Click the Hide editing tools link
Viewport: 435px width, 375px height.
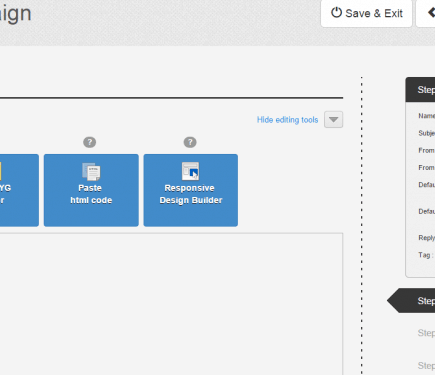coord(287,120)
